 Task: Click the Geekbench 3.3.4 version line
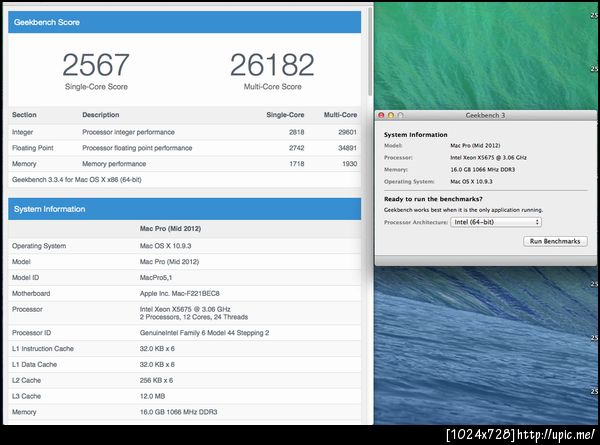pyautogui.click(x=77, y=180)
